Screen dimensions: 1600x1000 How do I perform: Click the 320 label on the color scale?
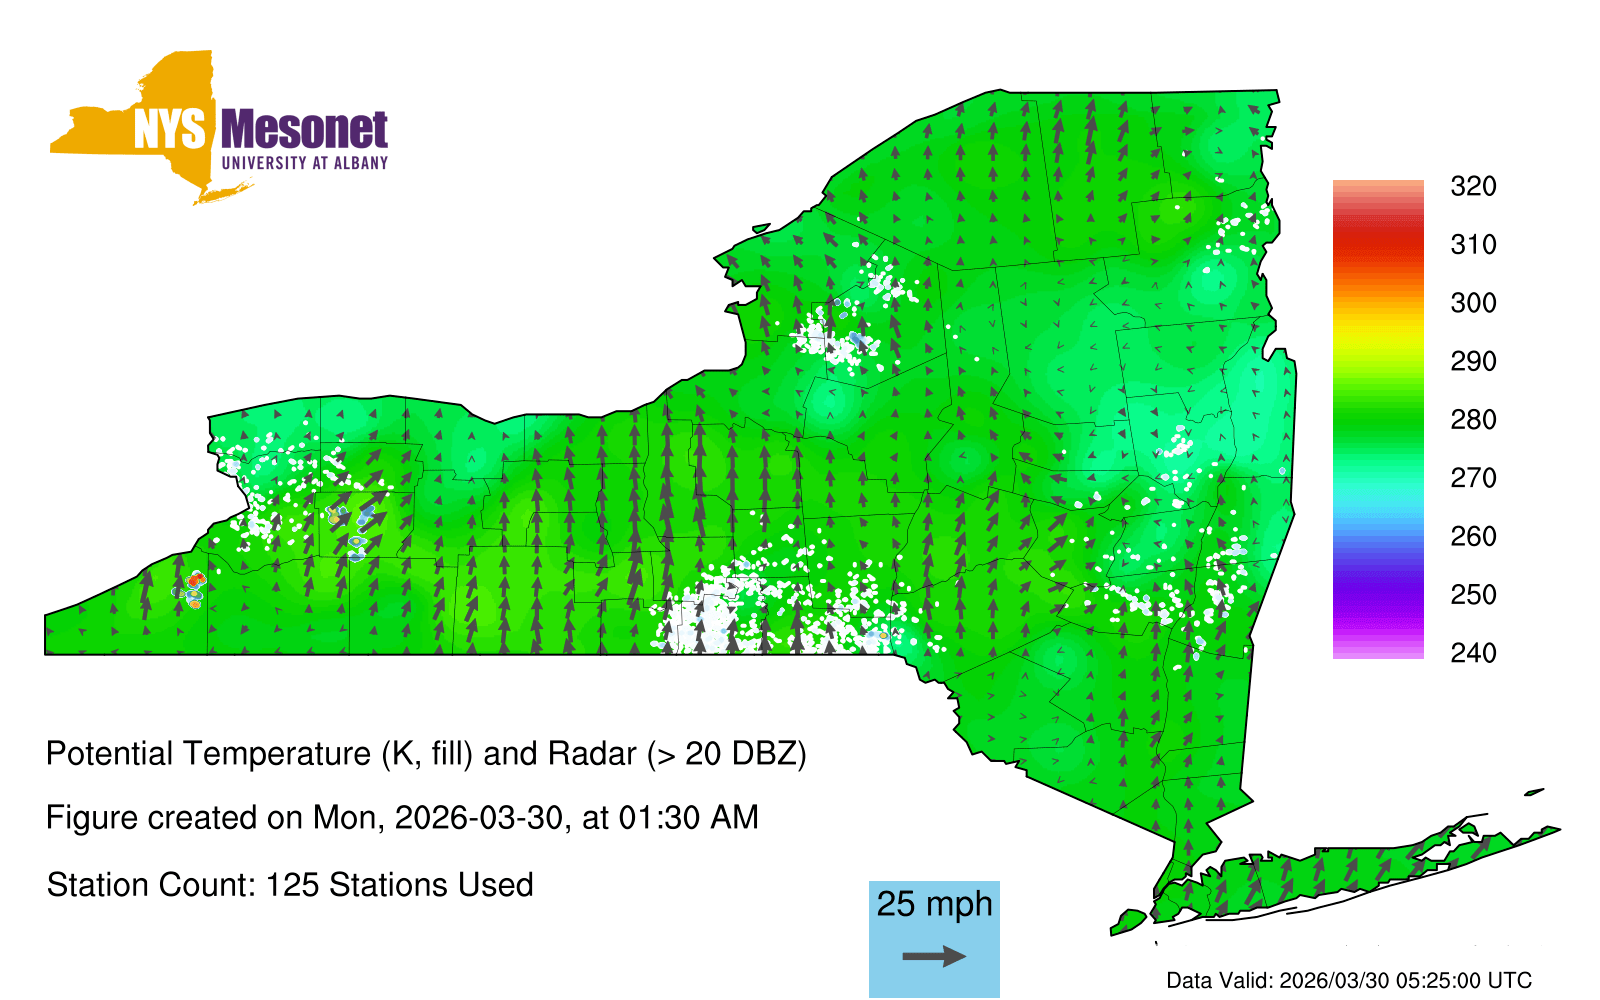coord(1473,186)
